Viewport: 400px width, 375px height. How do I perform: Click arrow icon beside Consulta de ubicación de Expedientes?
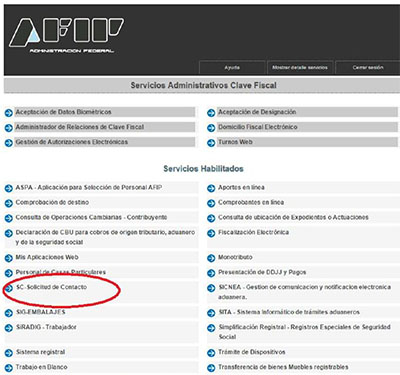[x=211, y=218]
